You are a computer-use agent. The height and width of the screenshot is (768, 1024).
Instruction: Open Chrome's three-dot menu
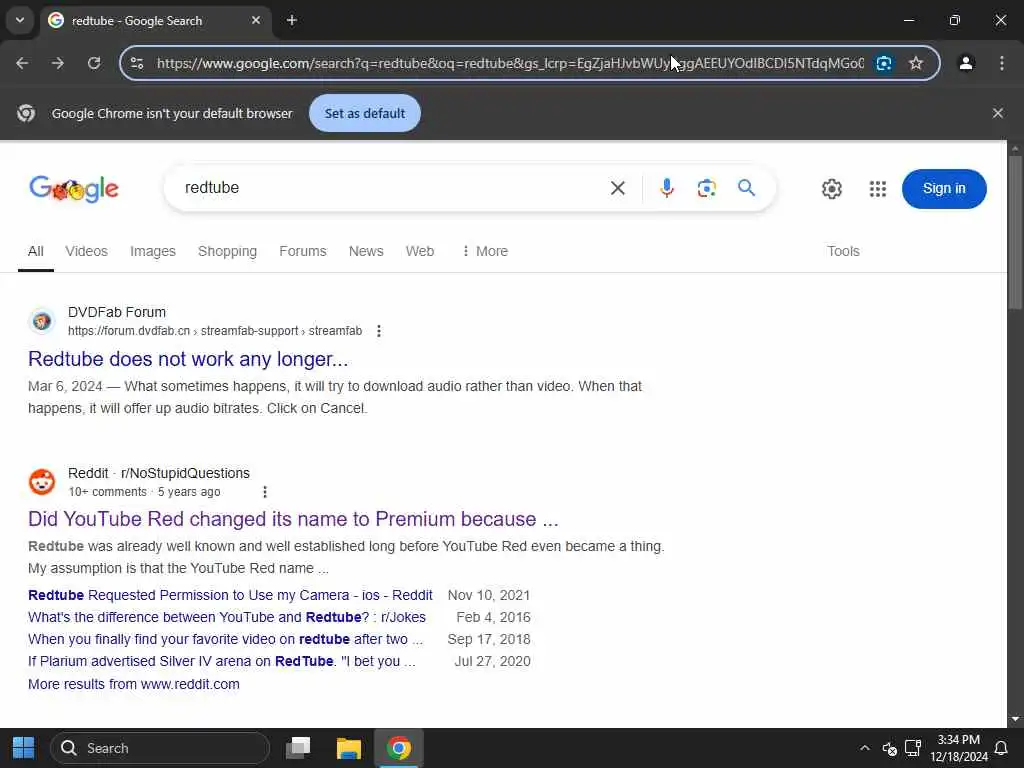click(x=1002, y=63)
